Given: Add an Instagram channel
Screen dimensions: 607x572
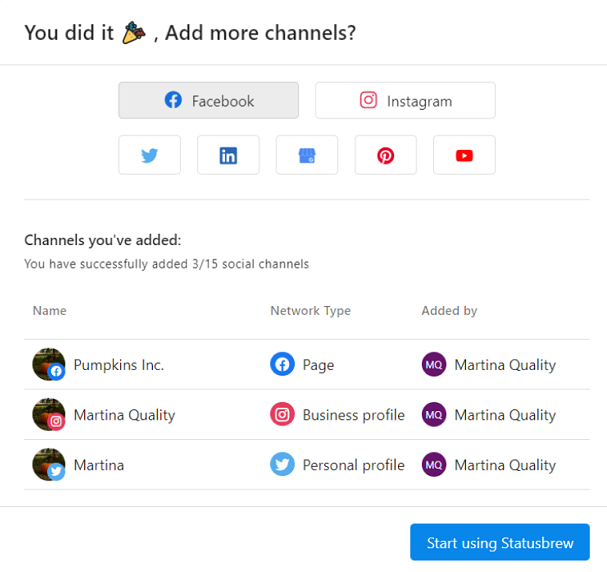Looking at the screenshot, I should click(405, 100).
